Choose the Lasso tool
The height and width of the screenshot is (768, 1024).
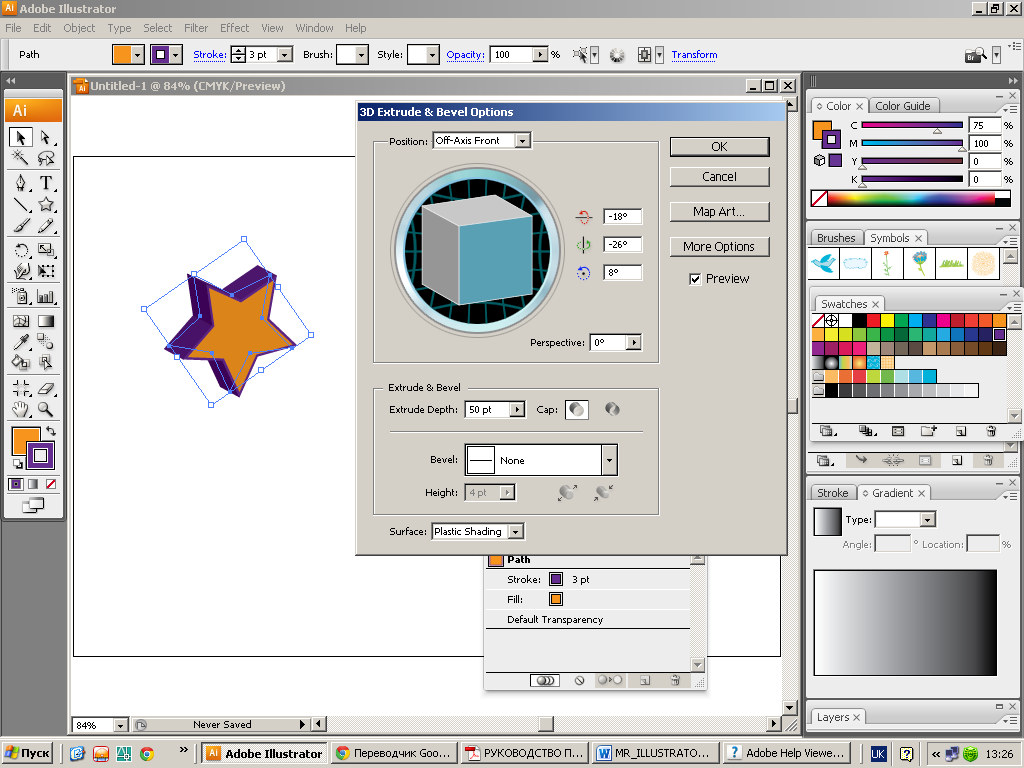(45, 158)
